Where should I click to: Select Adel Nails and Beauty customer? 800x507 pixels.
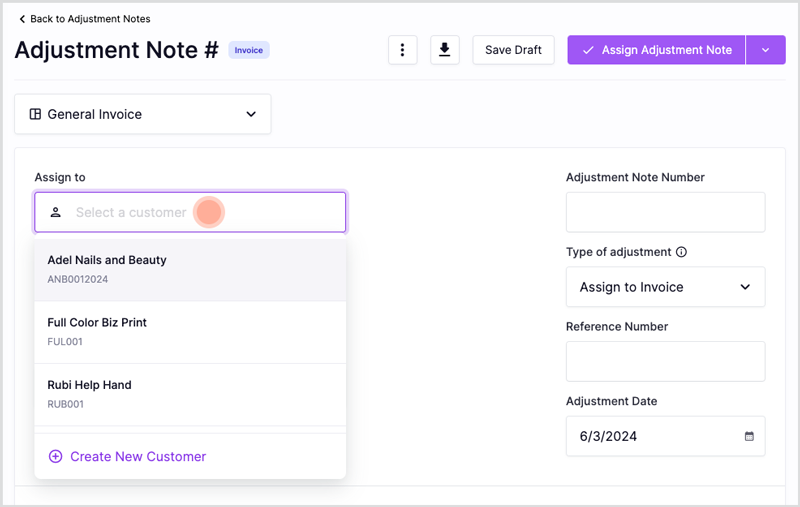click(x=190, y=269)
